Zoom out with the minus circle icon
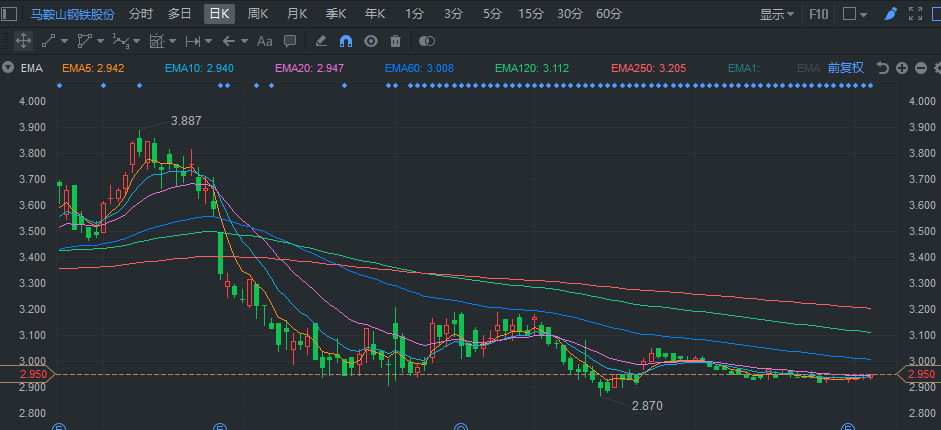Screen dimensions: 941x430 (921, 68)
